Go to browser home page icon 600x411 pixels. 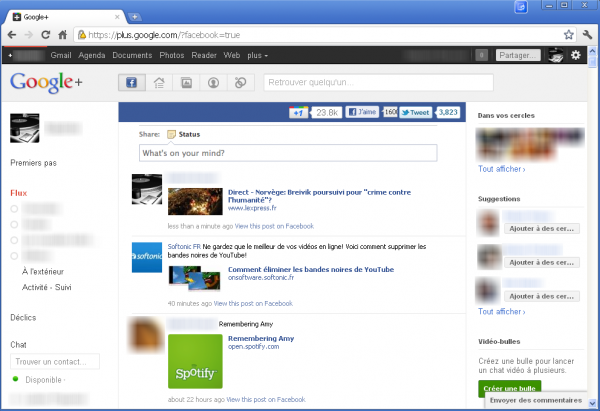[x=62, y=35]
